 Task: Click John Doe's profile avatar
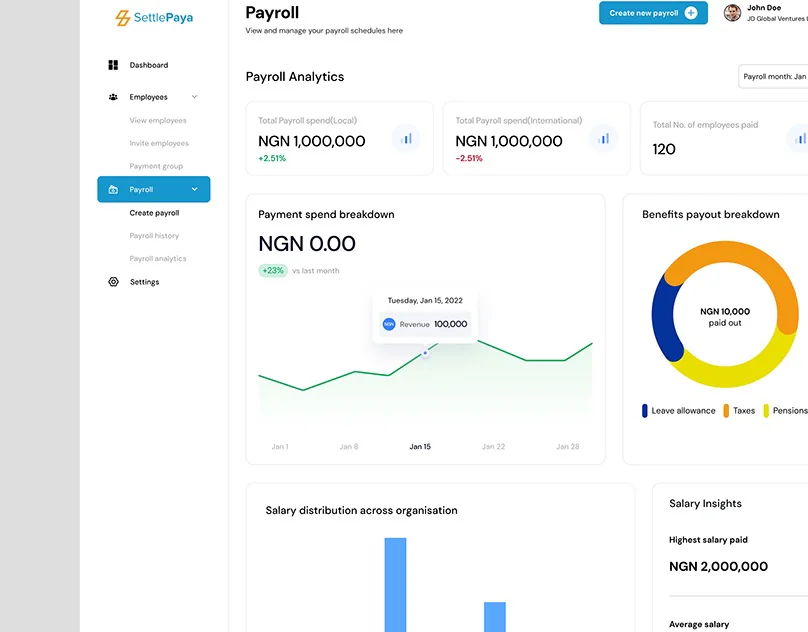[732, 13]
